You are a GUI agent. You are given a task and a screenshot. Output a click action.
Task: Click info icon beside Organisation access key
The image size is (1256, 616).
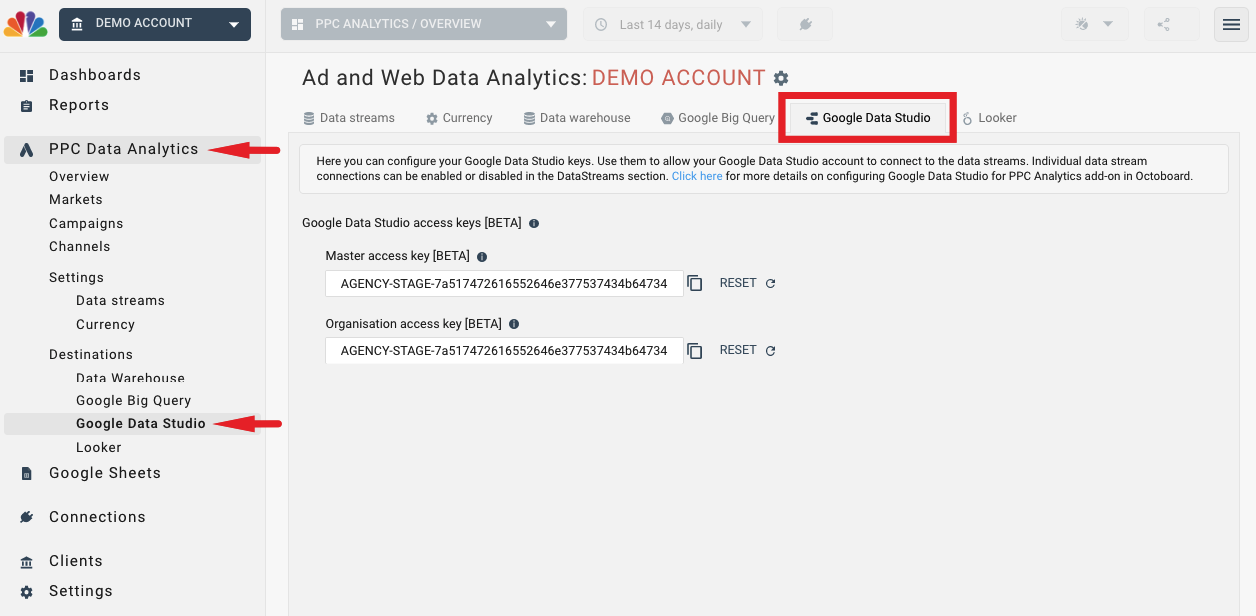[x=514, y=324]
